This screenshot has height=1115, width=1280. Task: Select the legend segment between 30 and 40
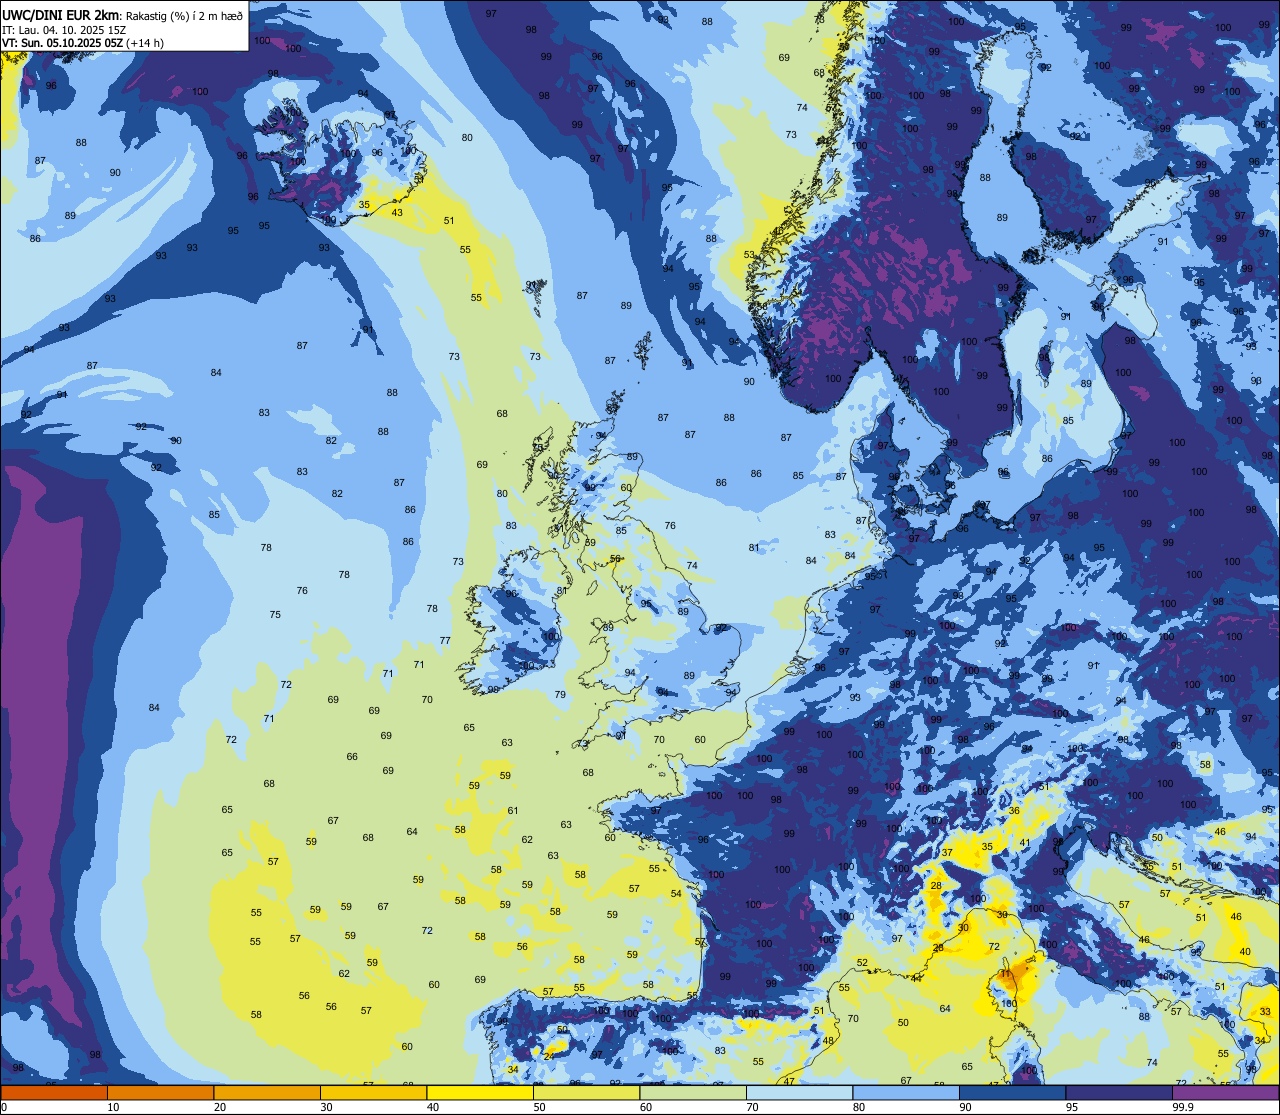pyautogui.click(x=373, y=1093)
